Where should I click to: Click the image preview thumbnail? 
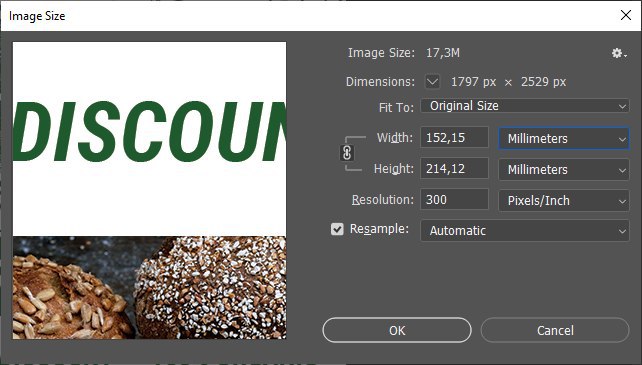point(149,190)
